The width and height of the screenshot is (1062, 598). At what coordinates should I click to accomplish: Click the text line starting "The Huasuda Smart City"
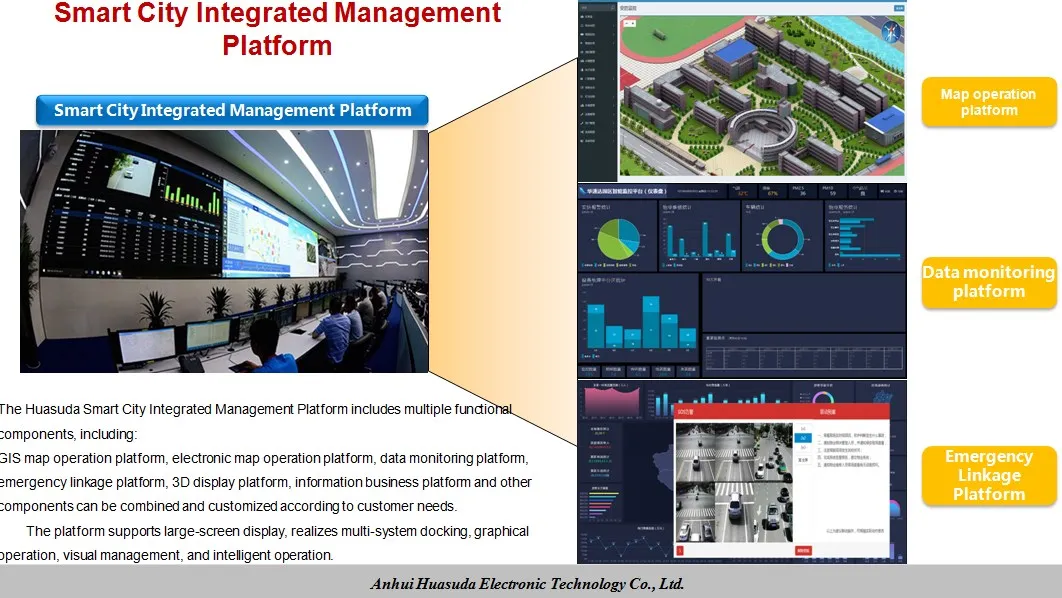[x=255, y=409]
